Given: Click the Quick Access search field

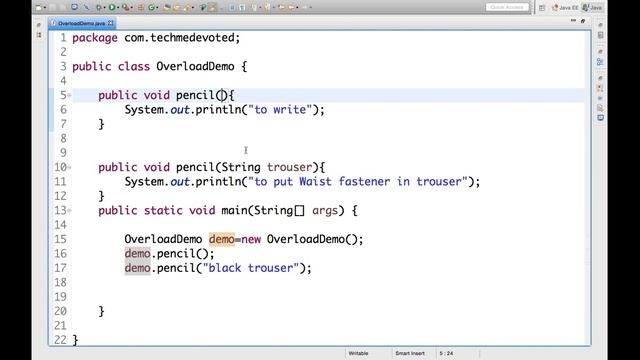Looking at the screenshot, I should pyautogui.click(x=507, y=7).
